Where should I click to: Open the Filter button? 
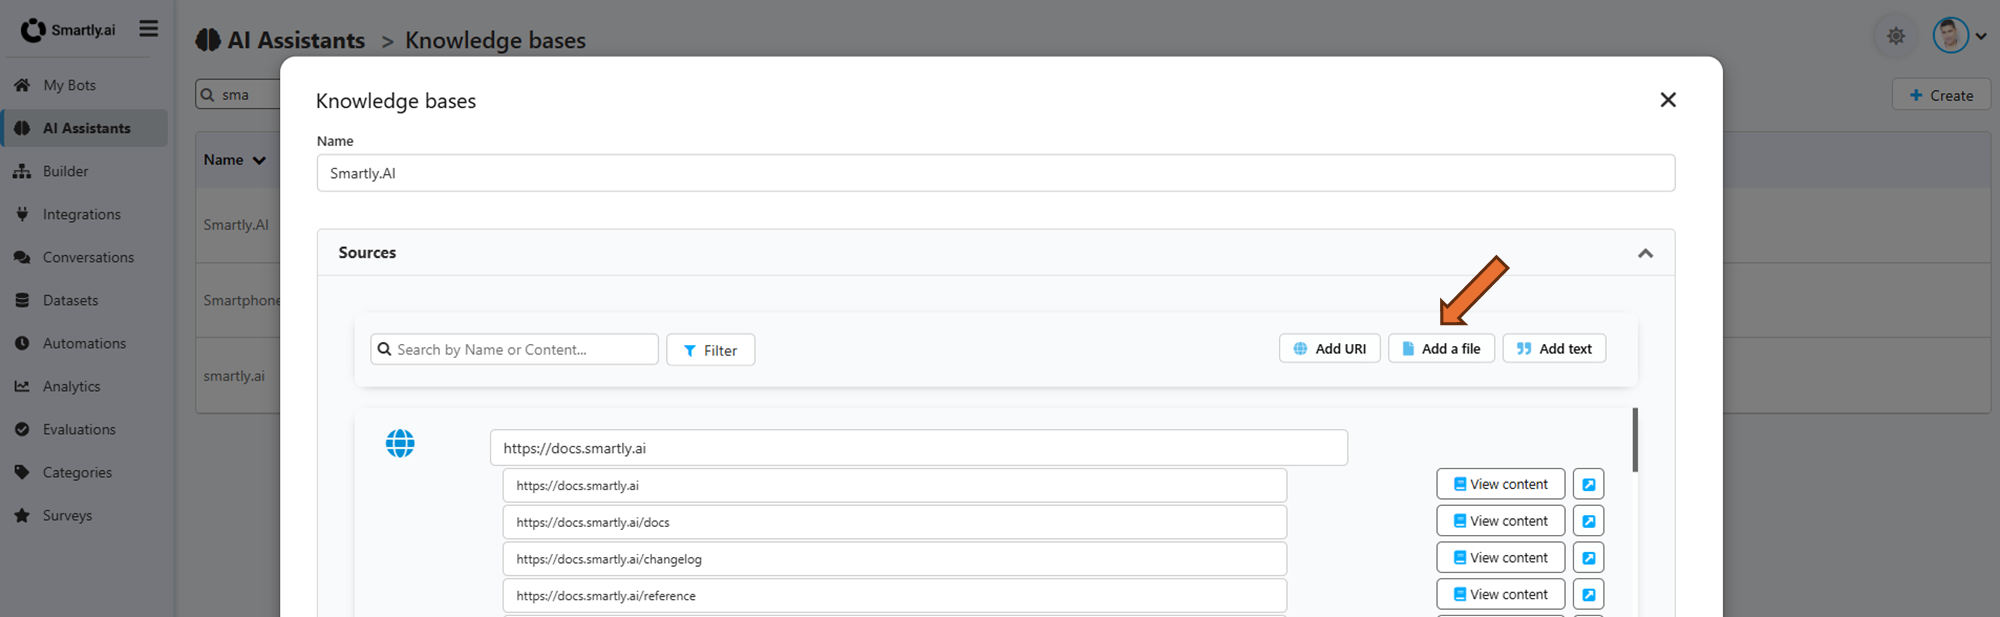(710, 350)
